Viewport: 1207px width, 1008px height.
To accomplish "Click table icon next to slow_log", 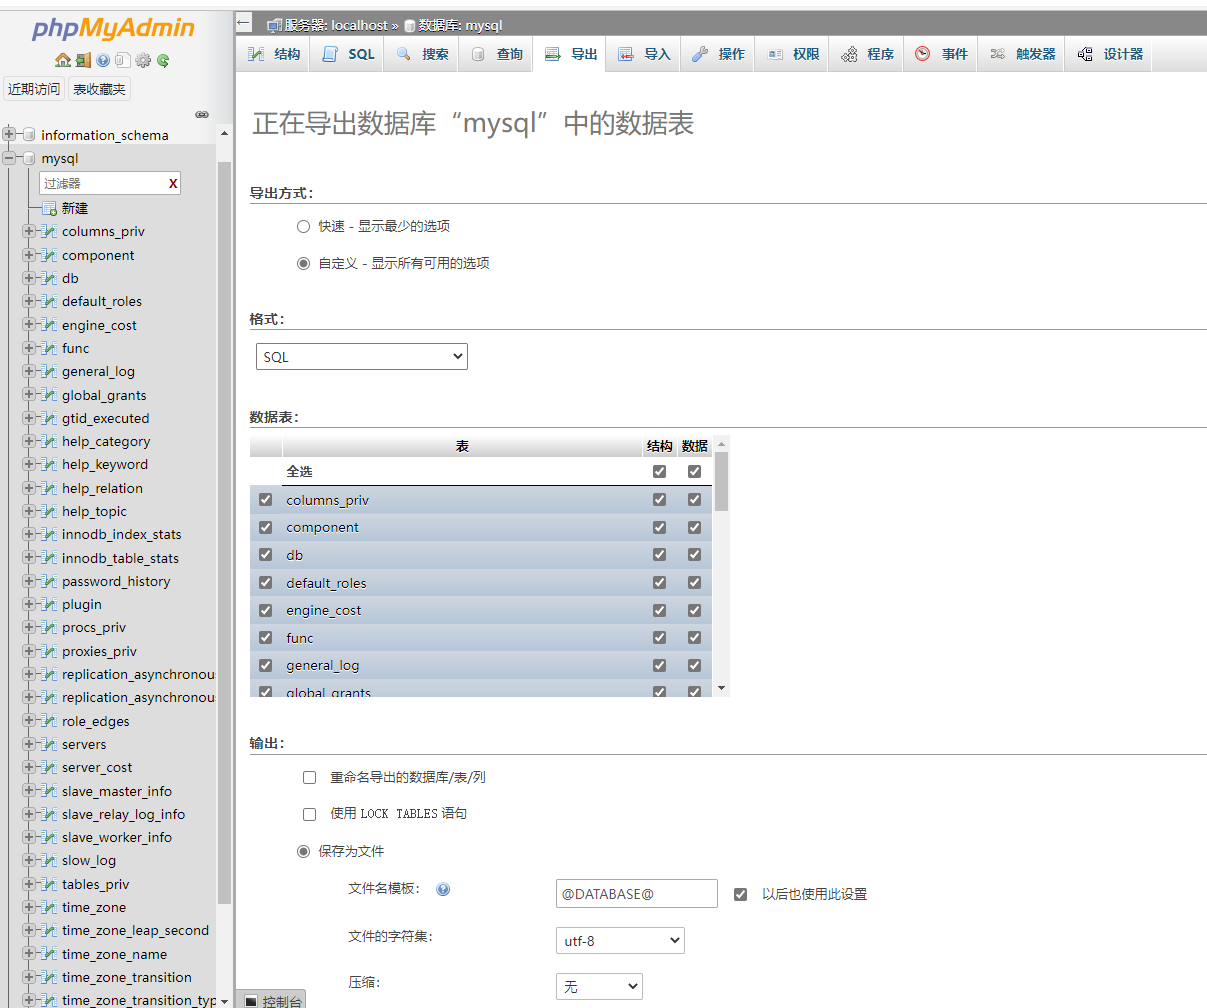I will coord(49,860).
